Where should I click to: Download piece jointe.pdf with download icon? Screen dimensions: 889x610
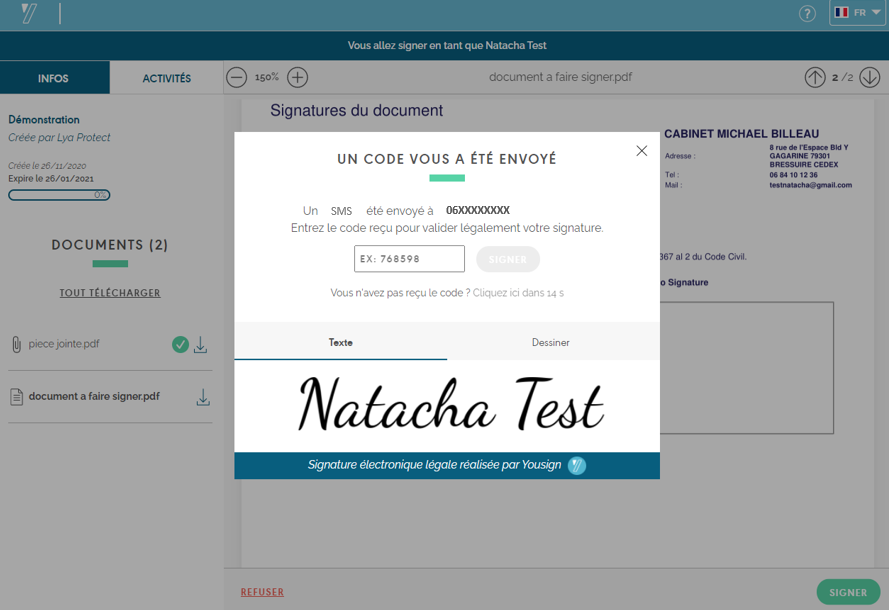201,345
